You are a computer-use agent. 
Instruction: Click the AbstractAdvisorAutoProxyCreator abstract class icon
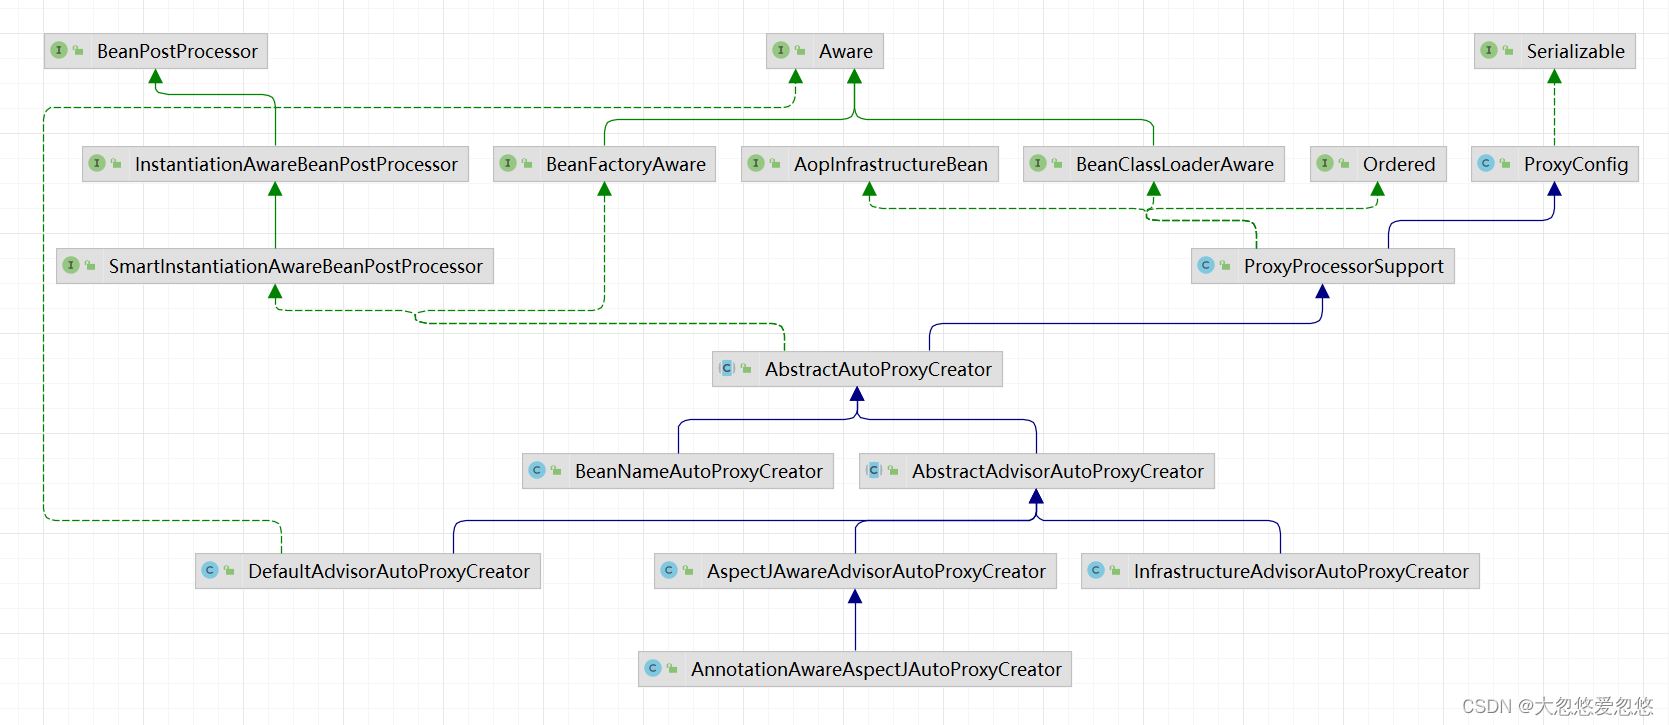(x=874, y=470)
